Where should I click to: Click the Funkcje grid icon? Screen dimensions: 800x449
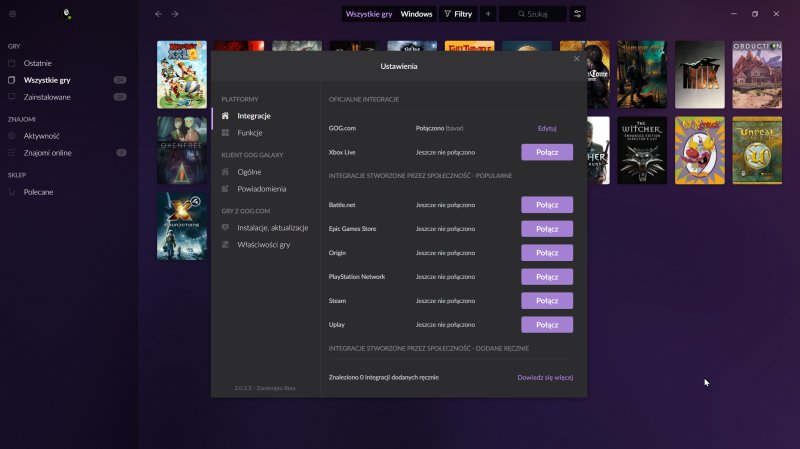tap(225, 133)
